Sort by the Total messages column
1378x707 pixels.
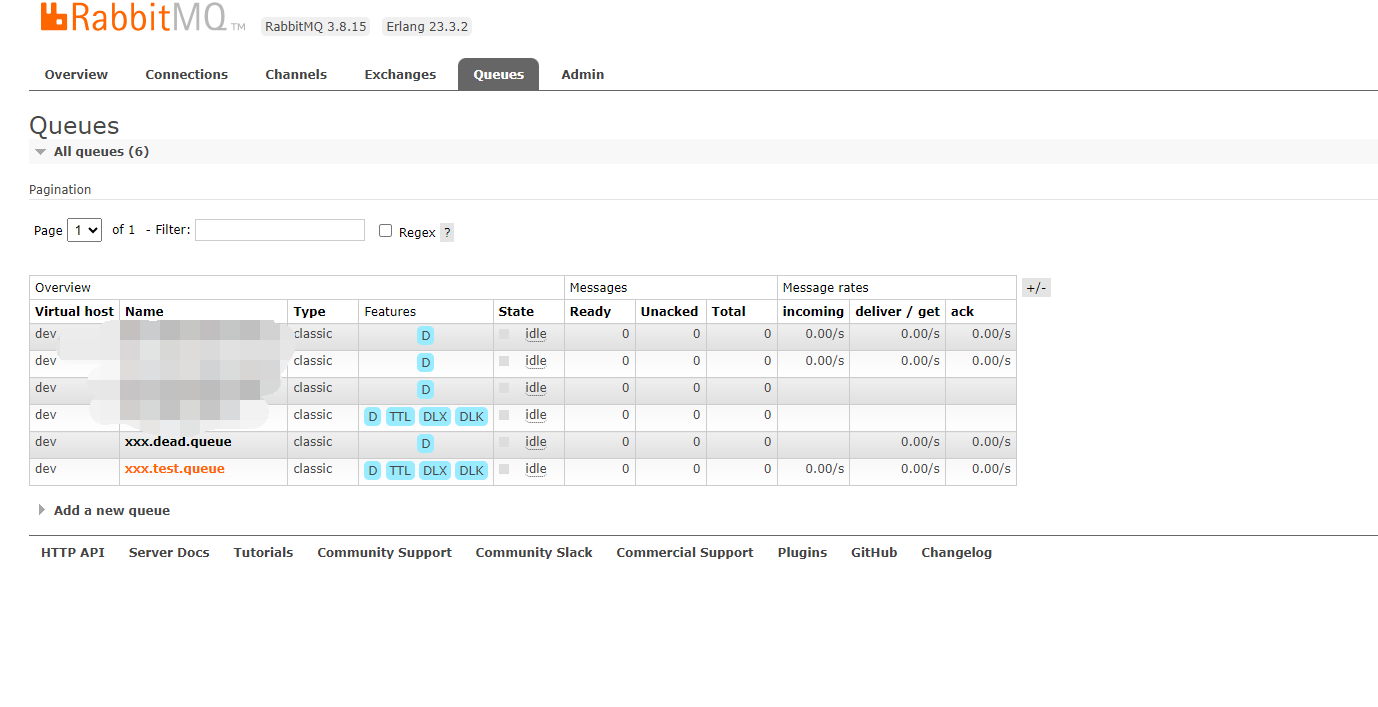[729, 311]
